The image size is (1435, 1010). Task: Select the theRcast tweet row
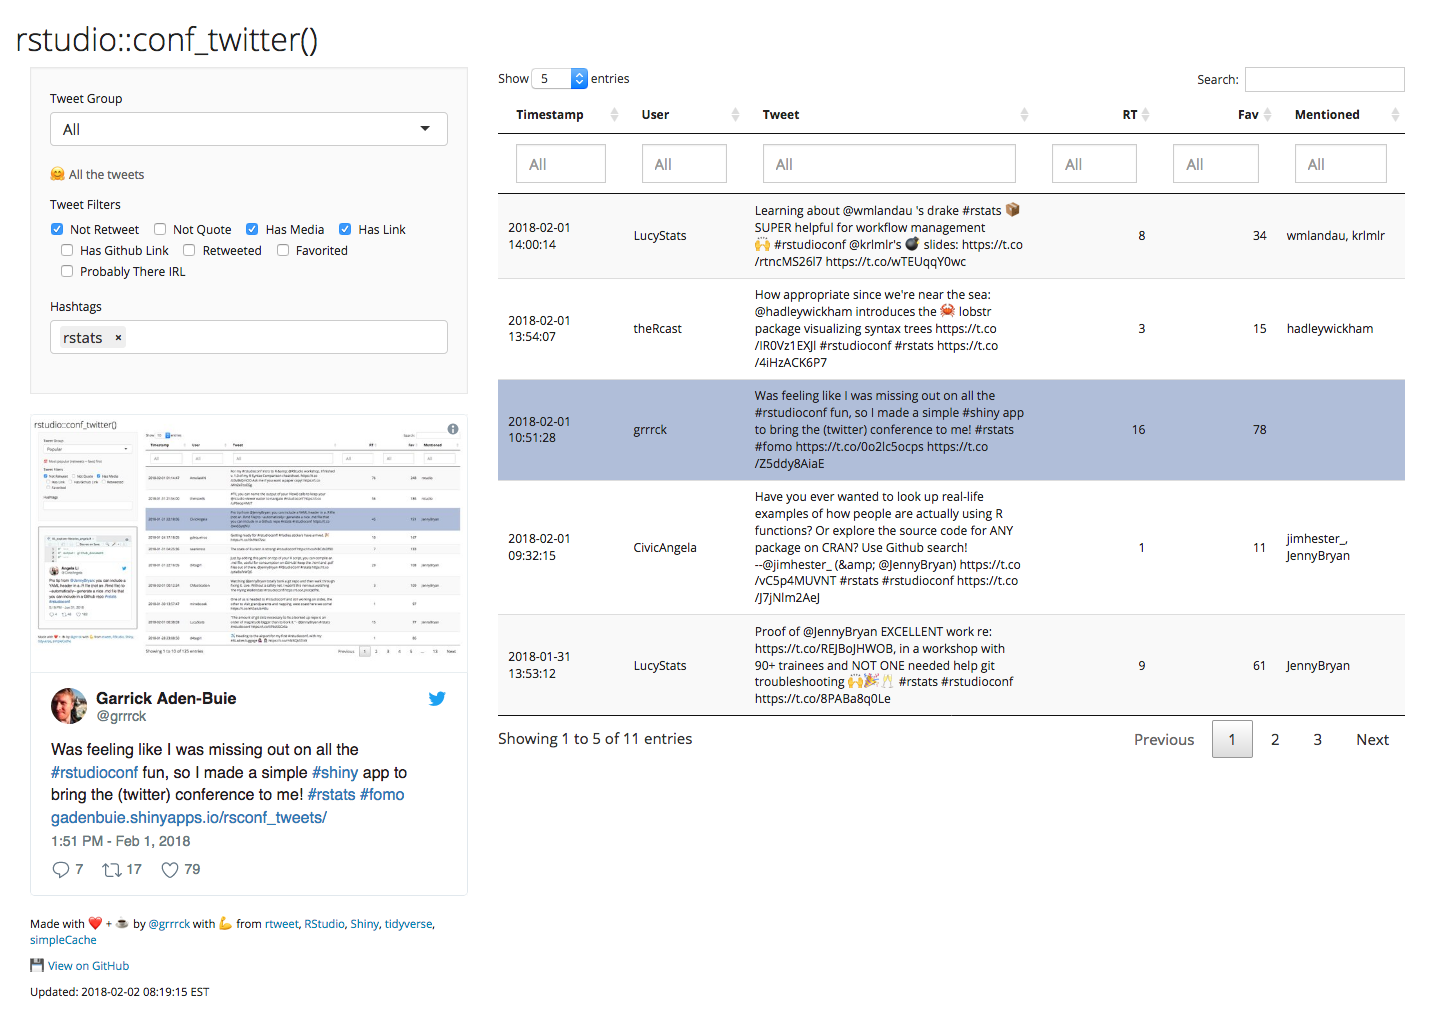pos(951,329)
